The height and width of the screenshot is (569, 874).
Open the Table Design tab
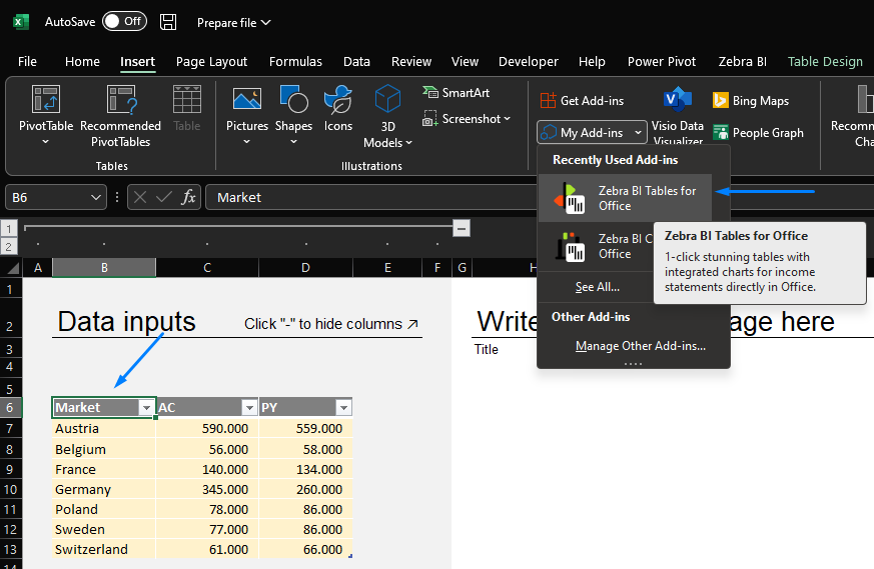coord(825,61)
